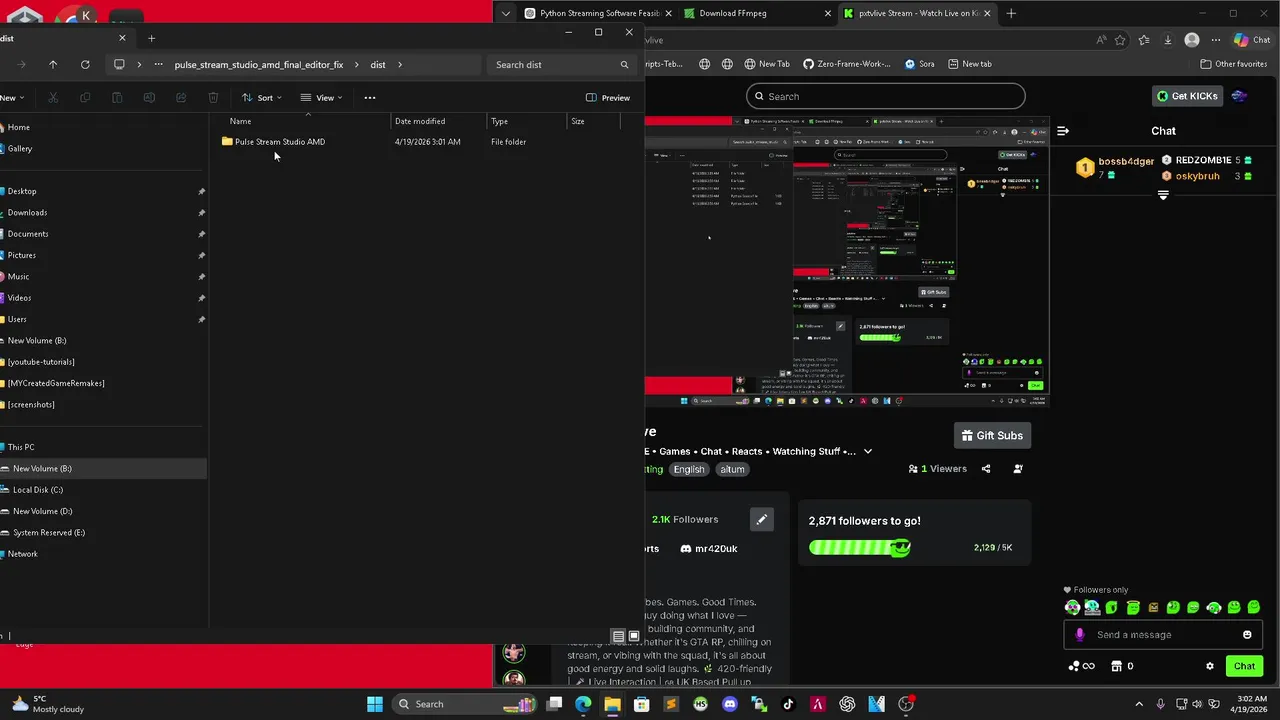Screen dimensions: 1280x720
Task: Expand the chat leaderboard down arrow
Action: click(1163, 195)
